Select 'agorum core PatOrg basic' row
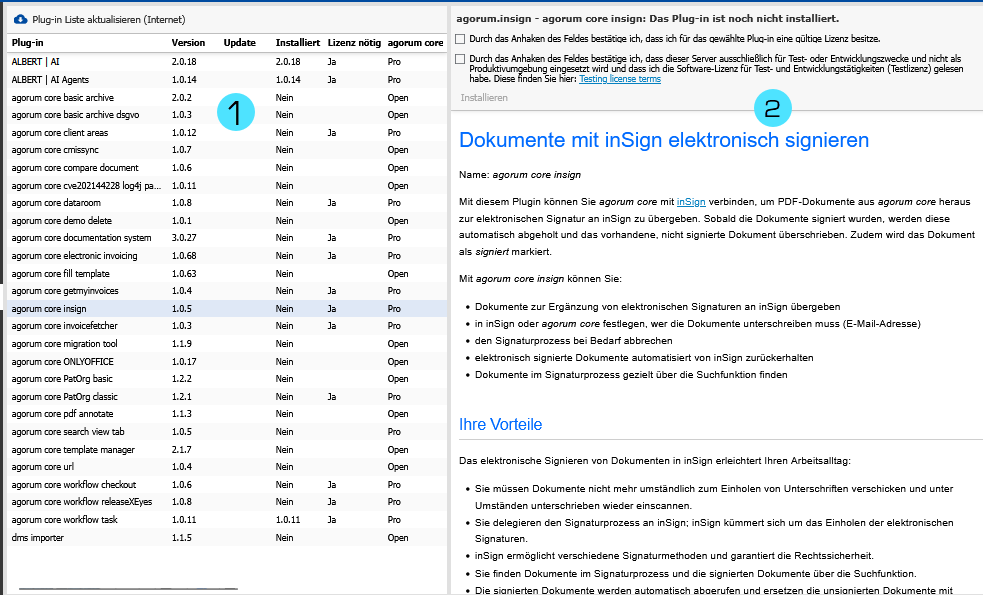The height and width of the screenshot is (595, 983). click(x=227, y=379)
